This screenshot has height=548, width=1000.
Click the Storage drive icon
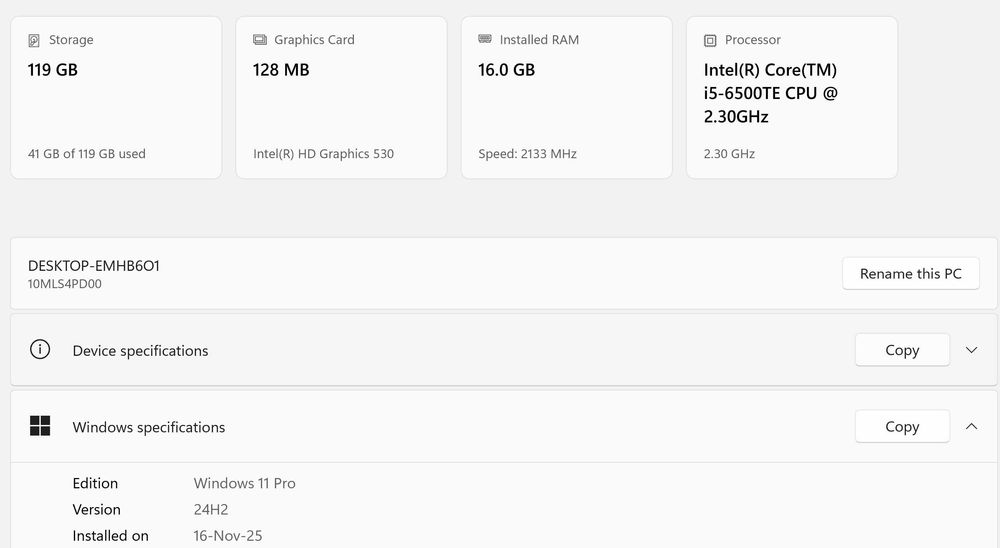(x=35, y=41)
